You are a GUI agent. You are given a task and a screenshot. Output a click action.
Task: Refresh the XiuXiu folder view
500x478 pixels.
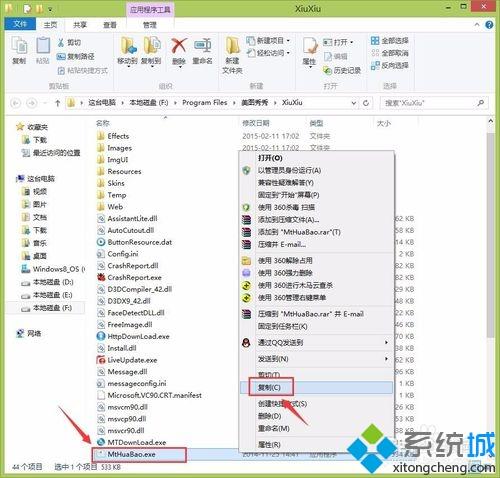(x=366, y=103)
